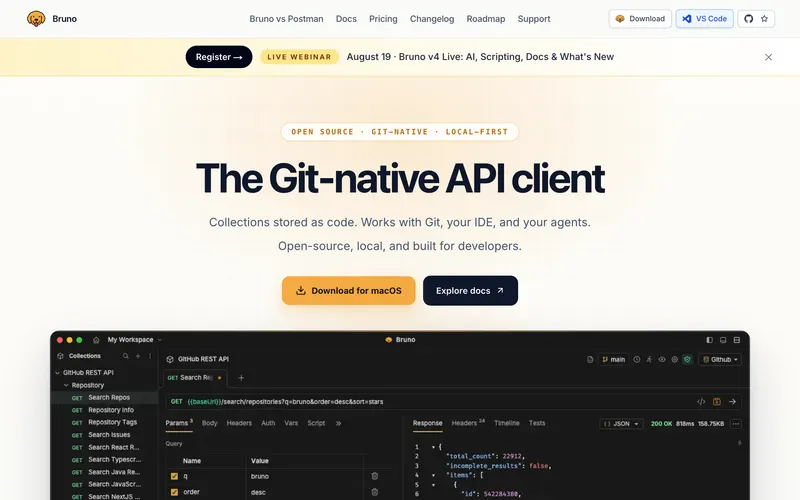The height and width of the screenshot is (500, 800).
Task: Show more request tabs with double chevron
Action: [x=338, y=423]
